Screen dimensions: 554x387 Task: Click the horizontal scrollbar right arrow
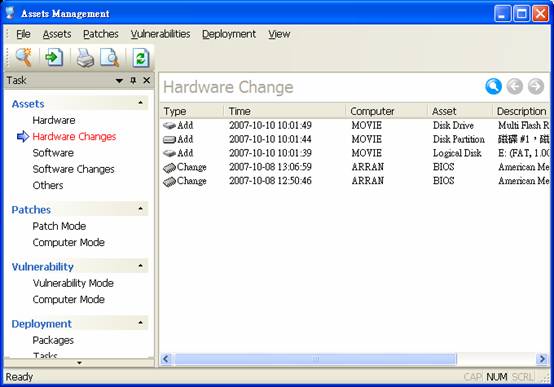tap(542, 359)
